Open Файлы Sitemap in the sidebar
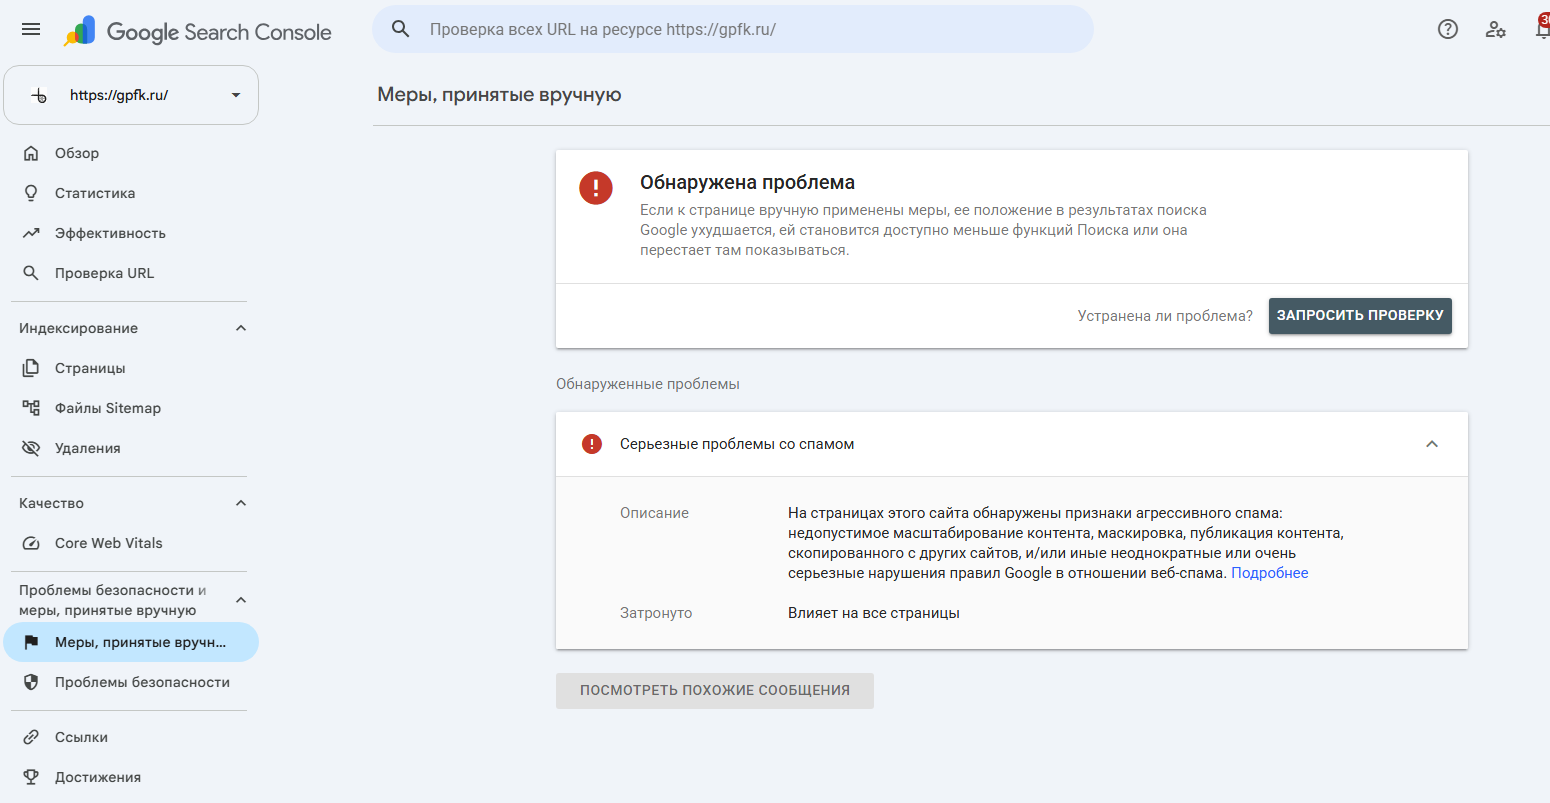The image size is (1550, 803). (131, 408)
